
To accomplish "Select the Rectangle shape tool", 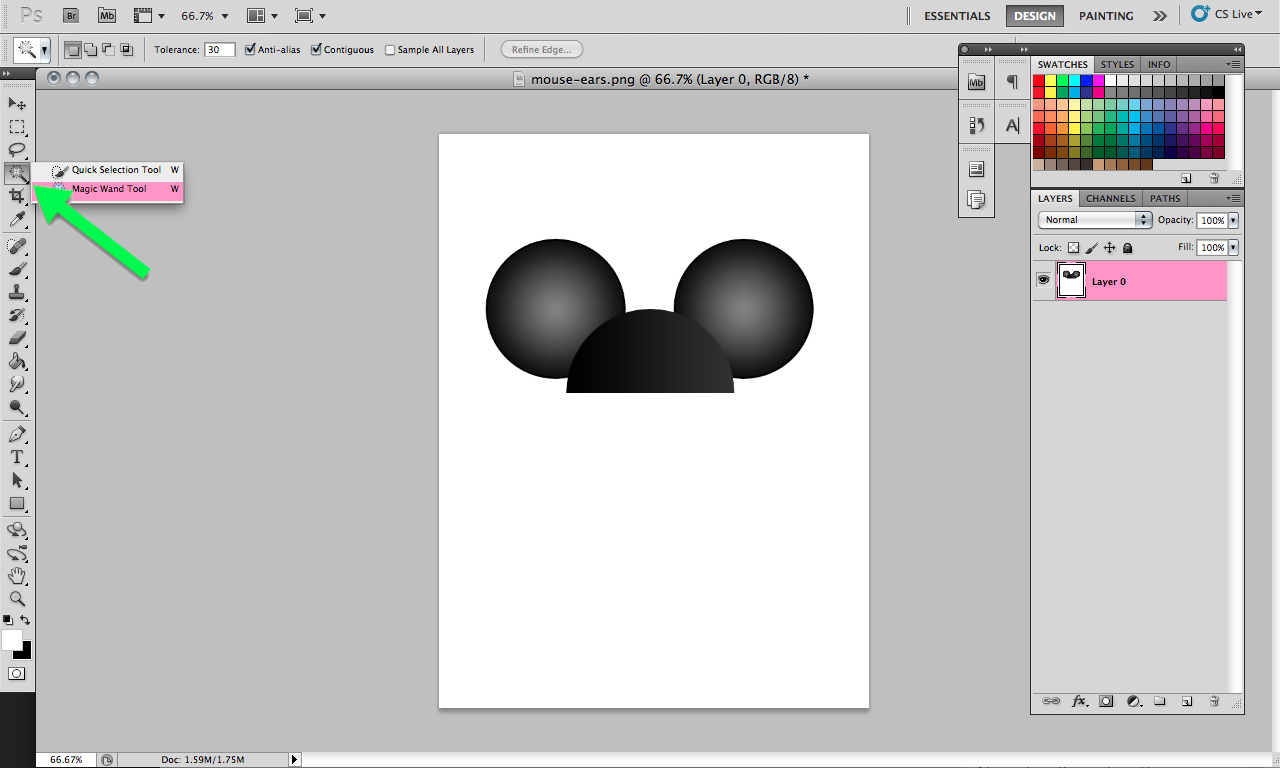I will click(x=17, y=503).
